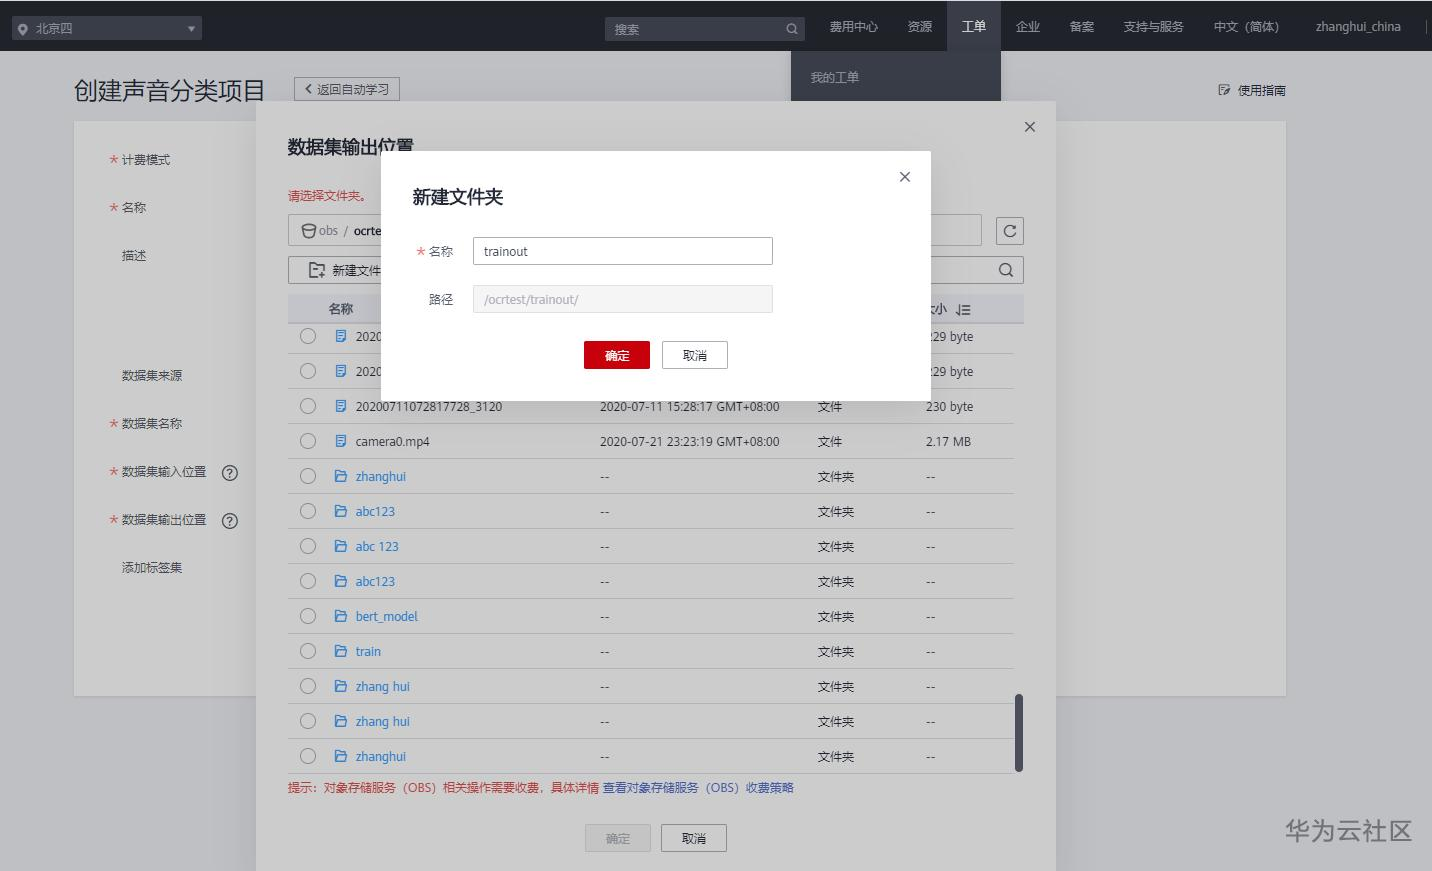Click the 20200711072817728_3120 file name
This screenshot has height=871, width=1432.
[x=429, y=406]
